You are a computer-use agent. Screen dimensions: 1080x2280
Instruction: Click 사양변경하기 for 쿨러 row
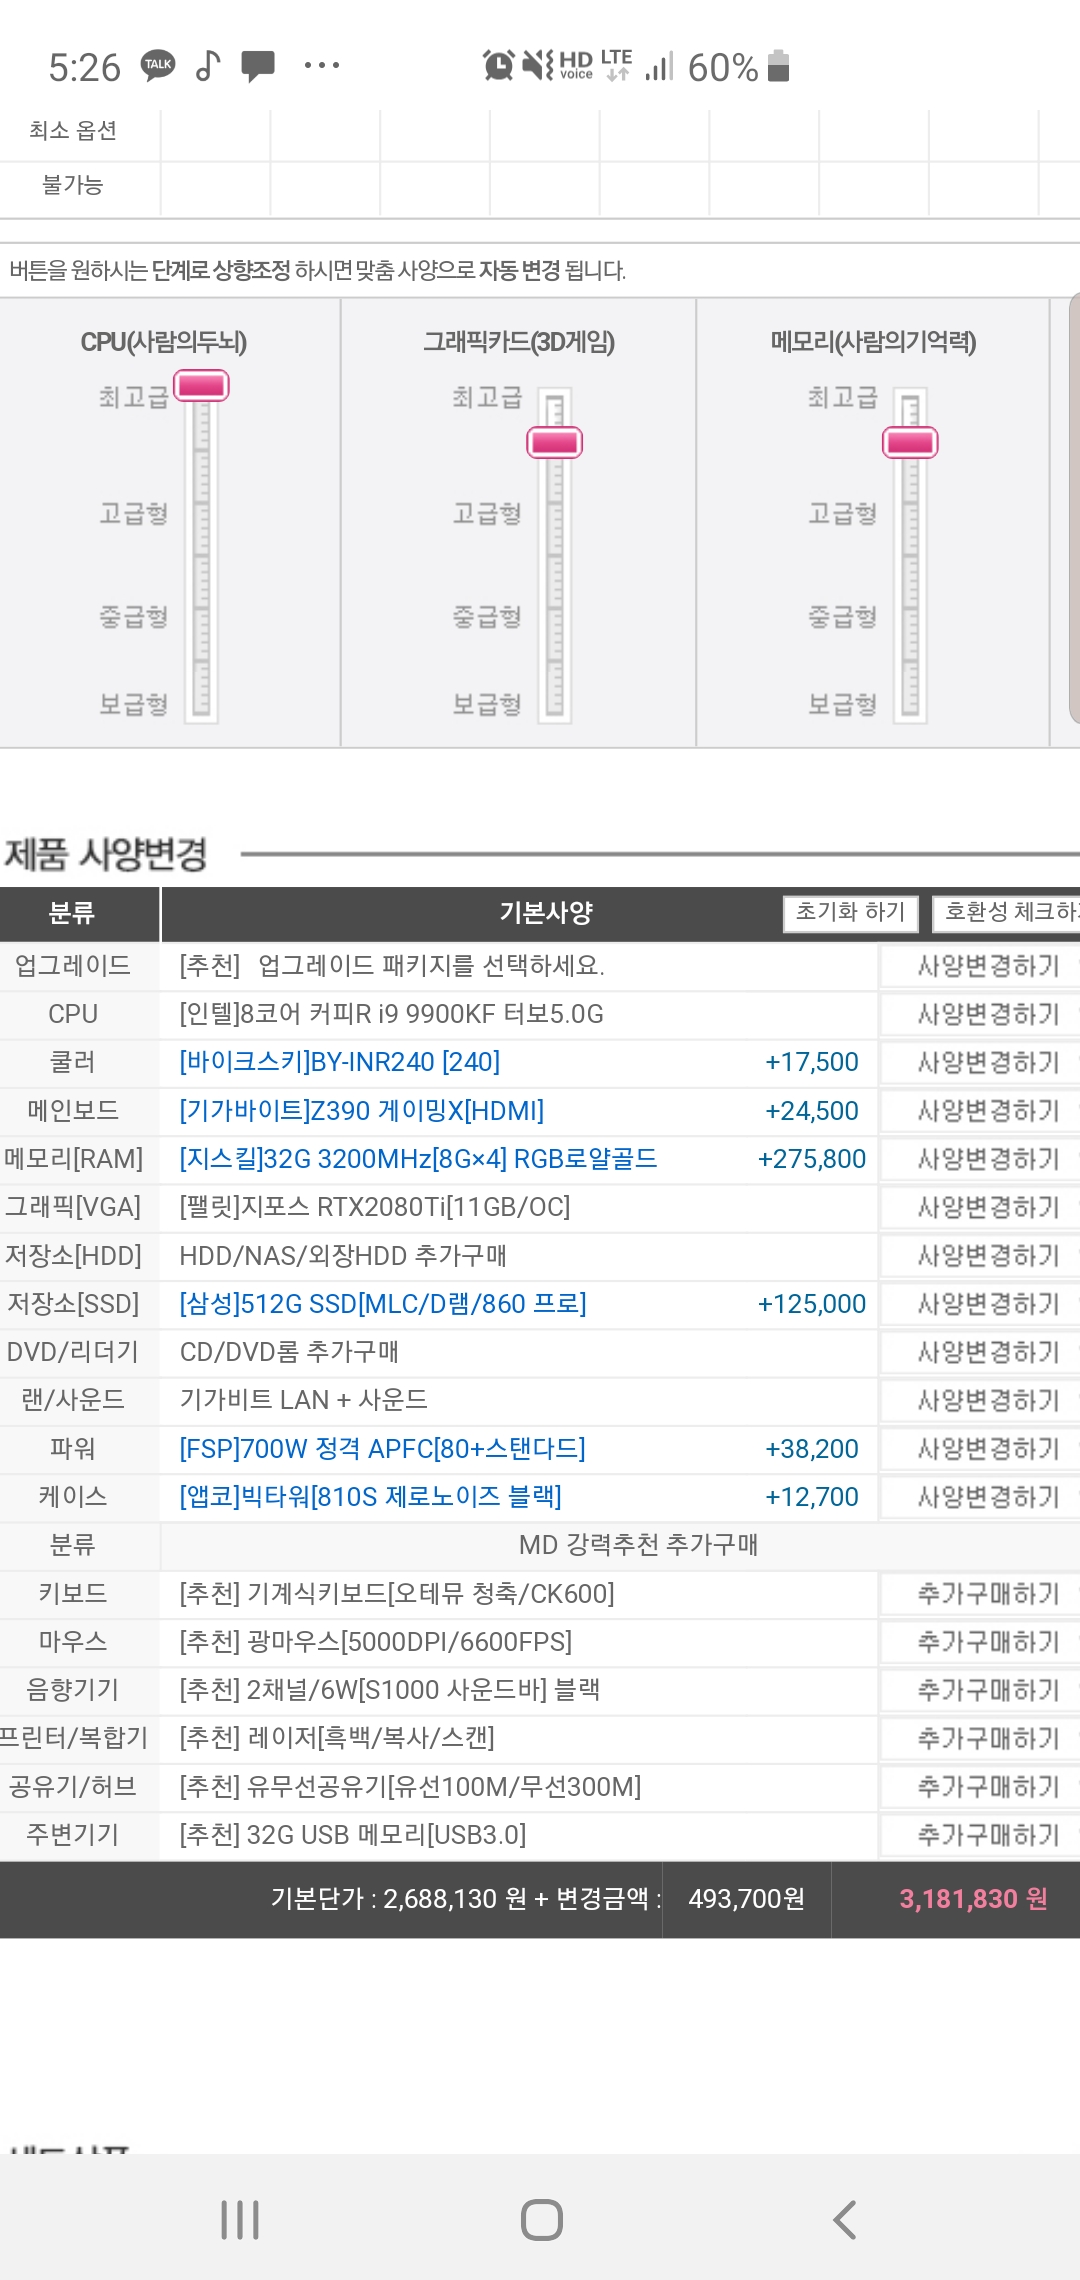click(980, 1062)
